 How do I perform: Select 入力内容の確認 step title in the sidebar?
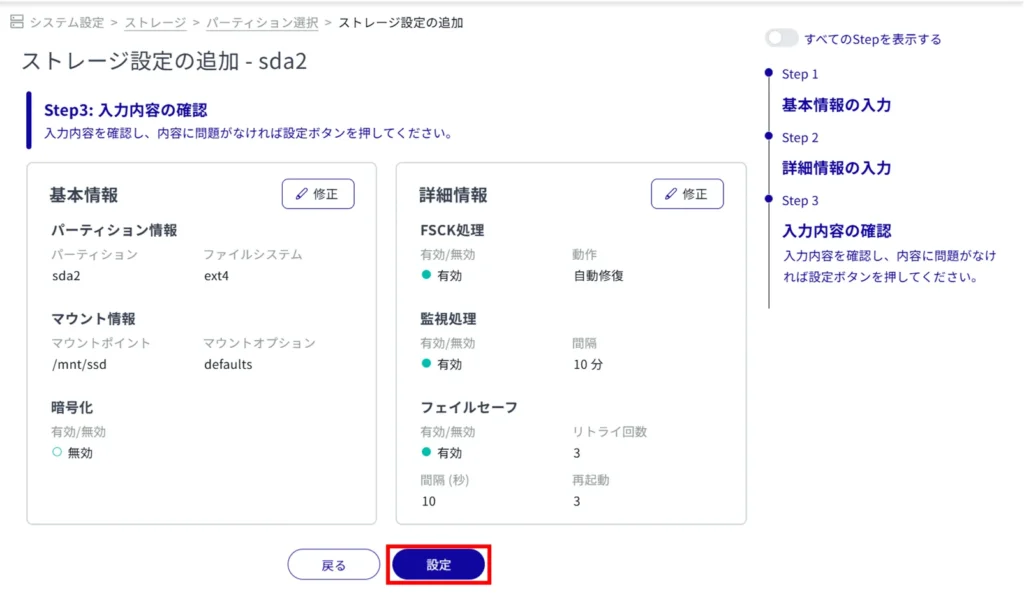coord(836,231)
